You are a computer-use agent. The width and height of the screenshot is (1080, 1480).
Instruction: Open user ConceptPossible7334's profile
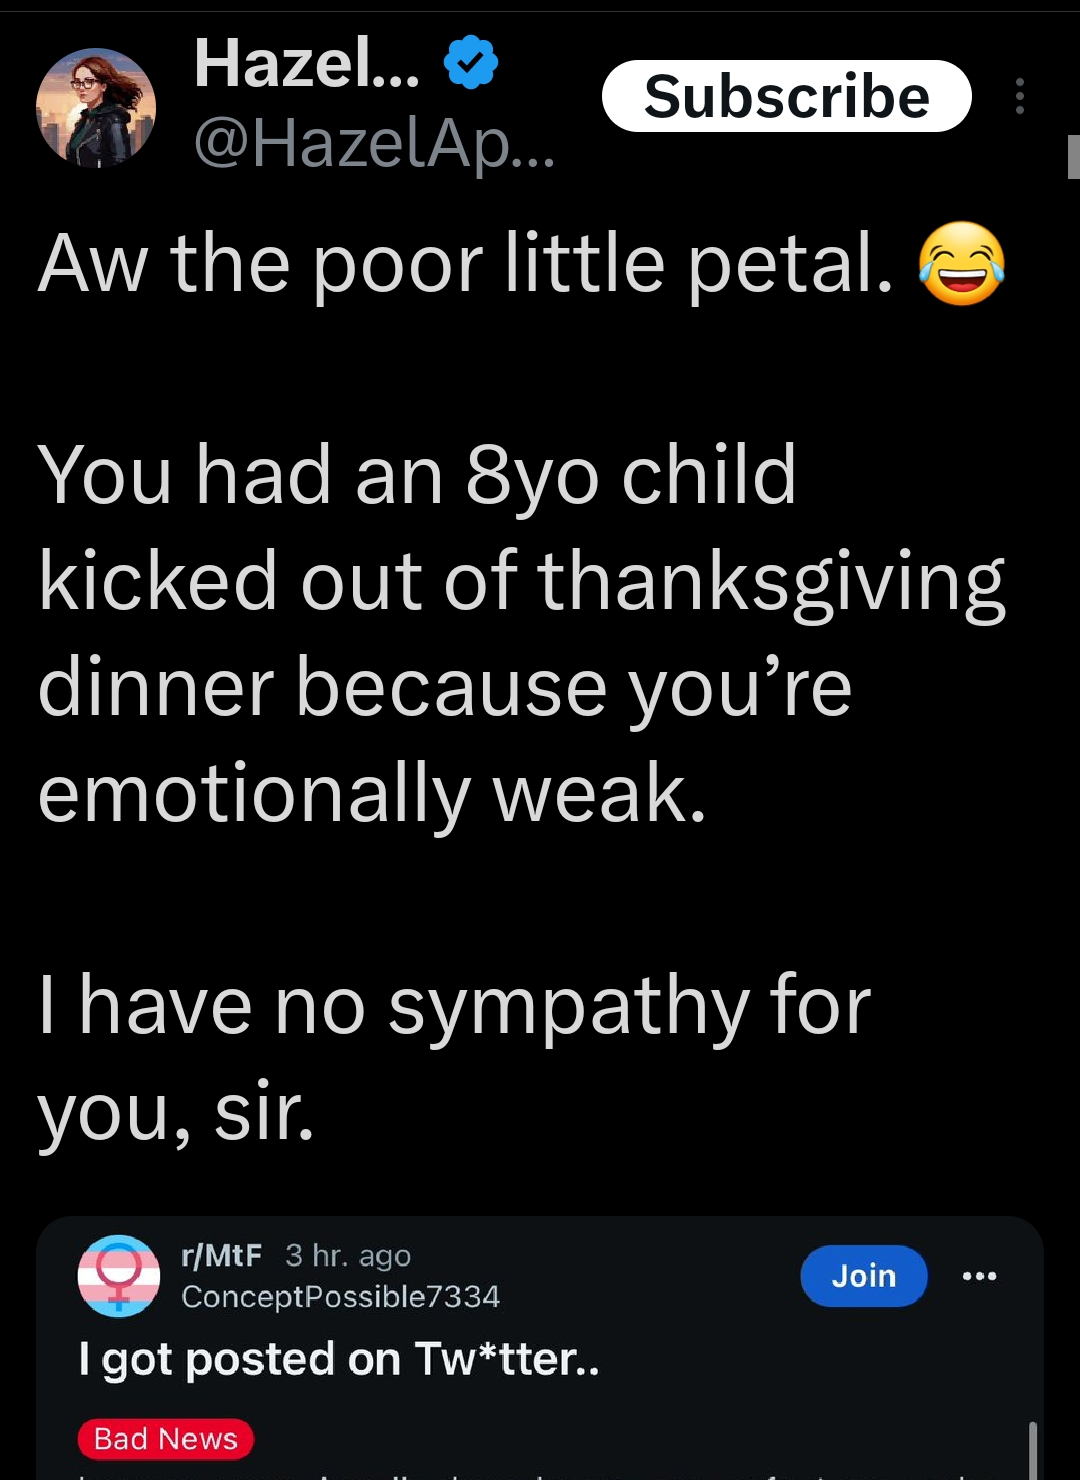point(340,1297)
